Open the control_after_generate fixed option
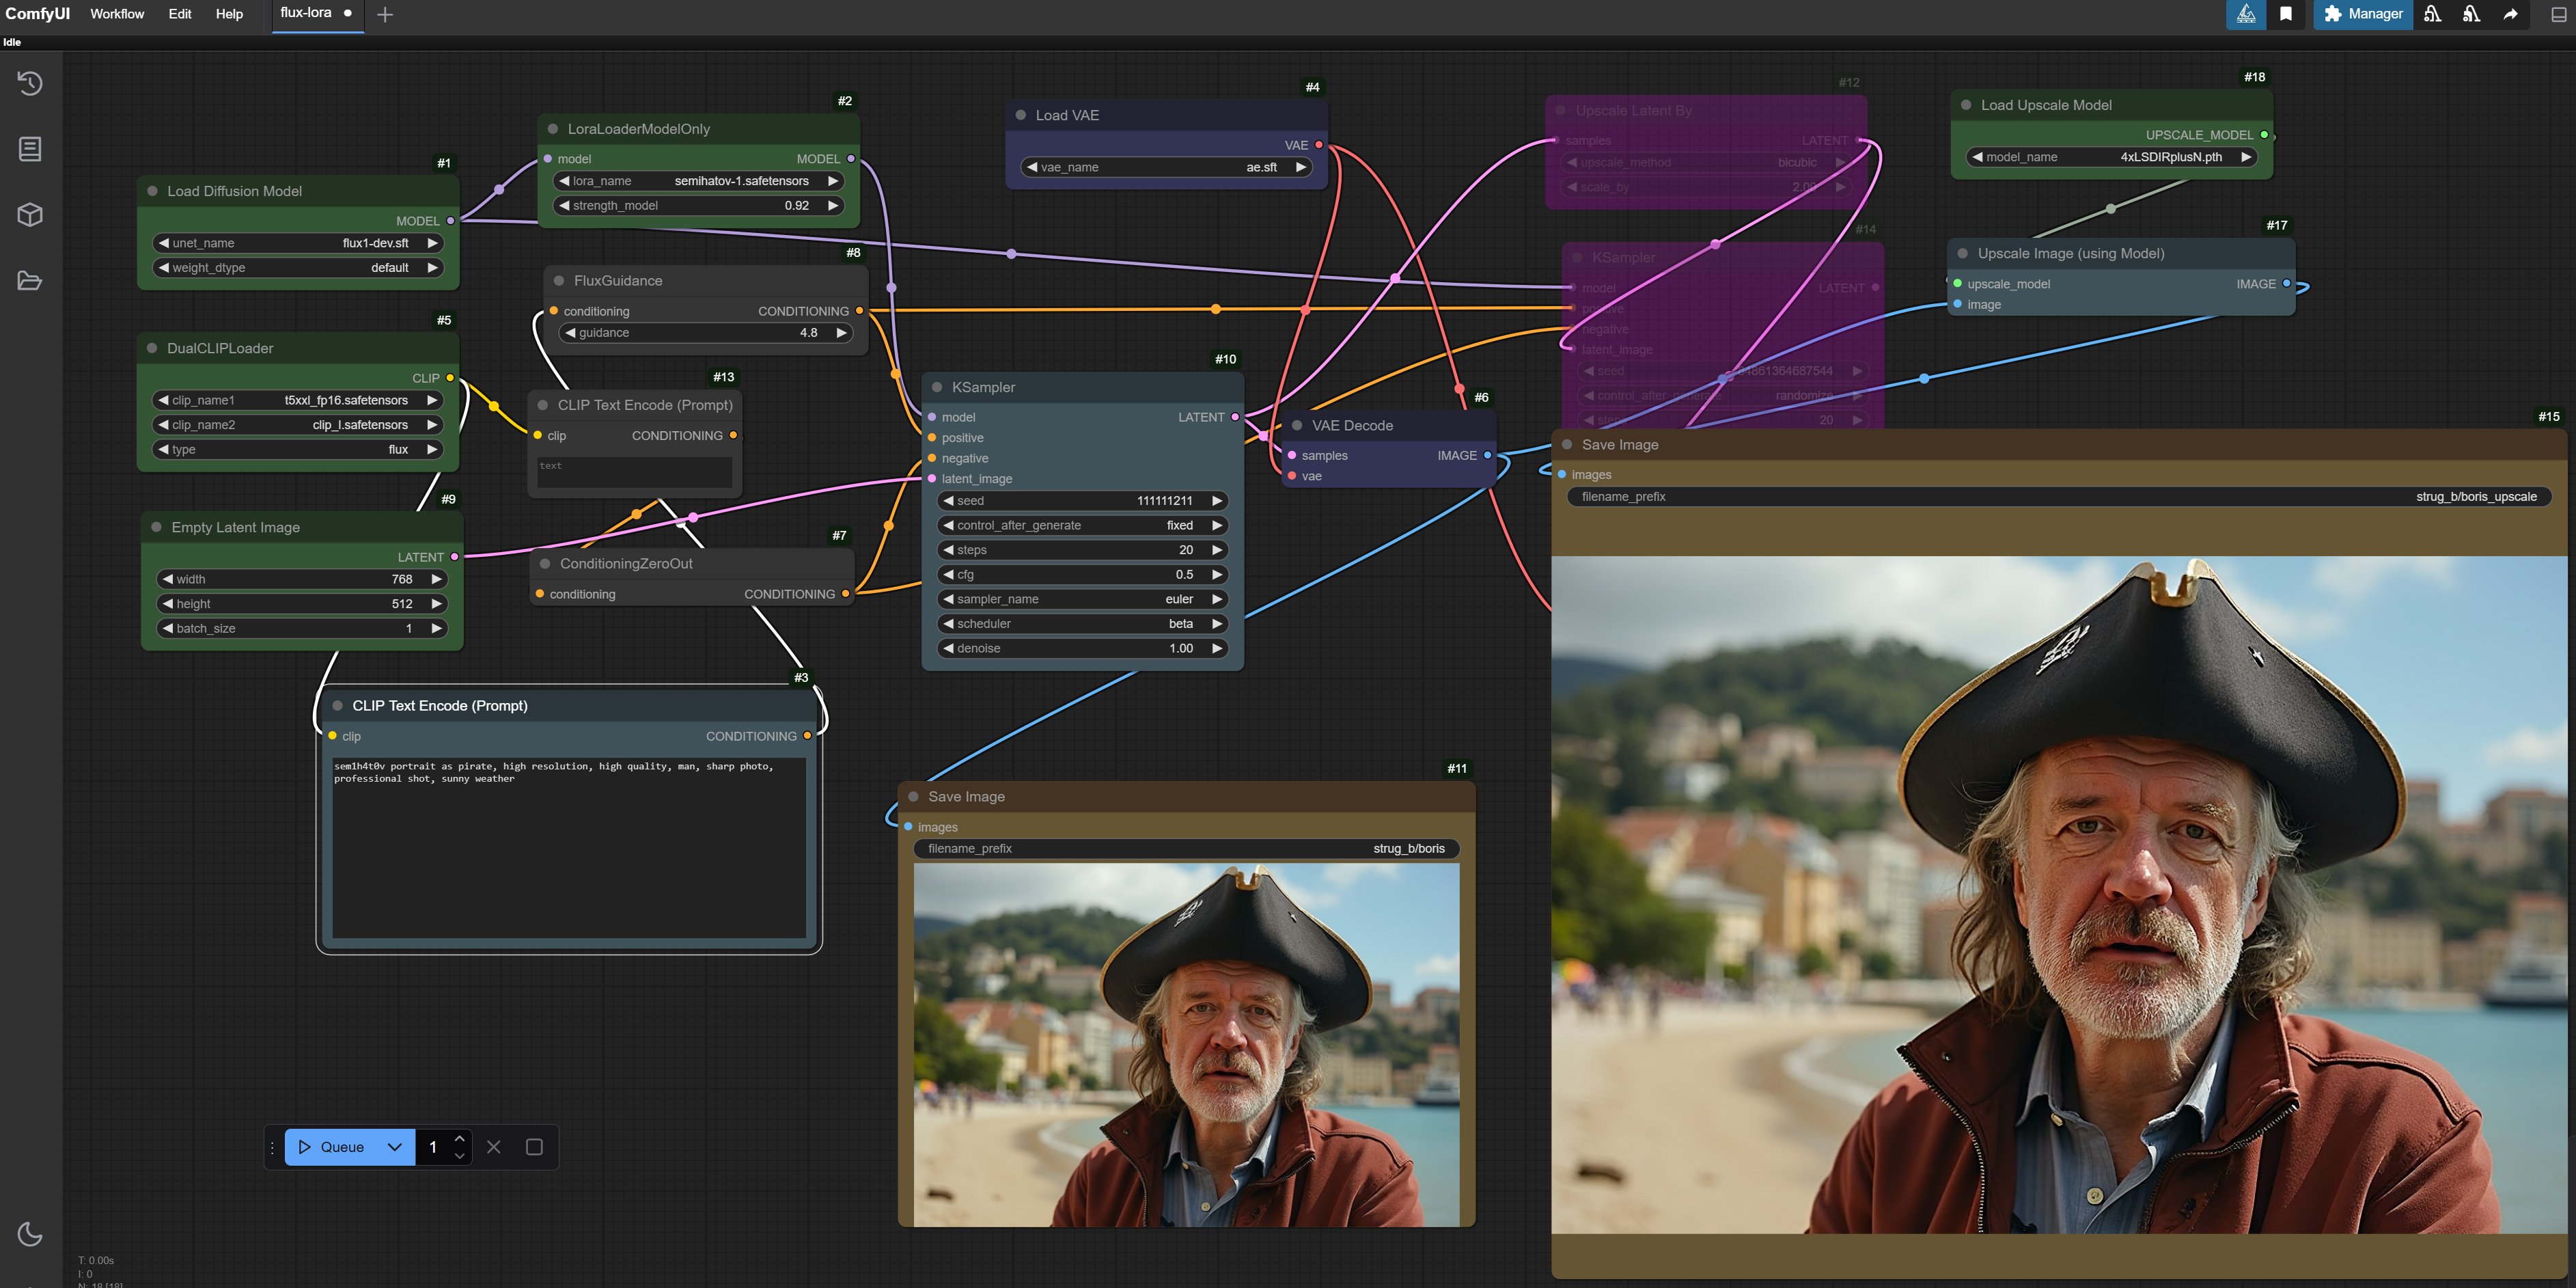The image size is (2576, 1288). [x=1082, y=525]
